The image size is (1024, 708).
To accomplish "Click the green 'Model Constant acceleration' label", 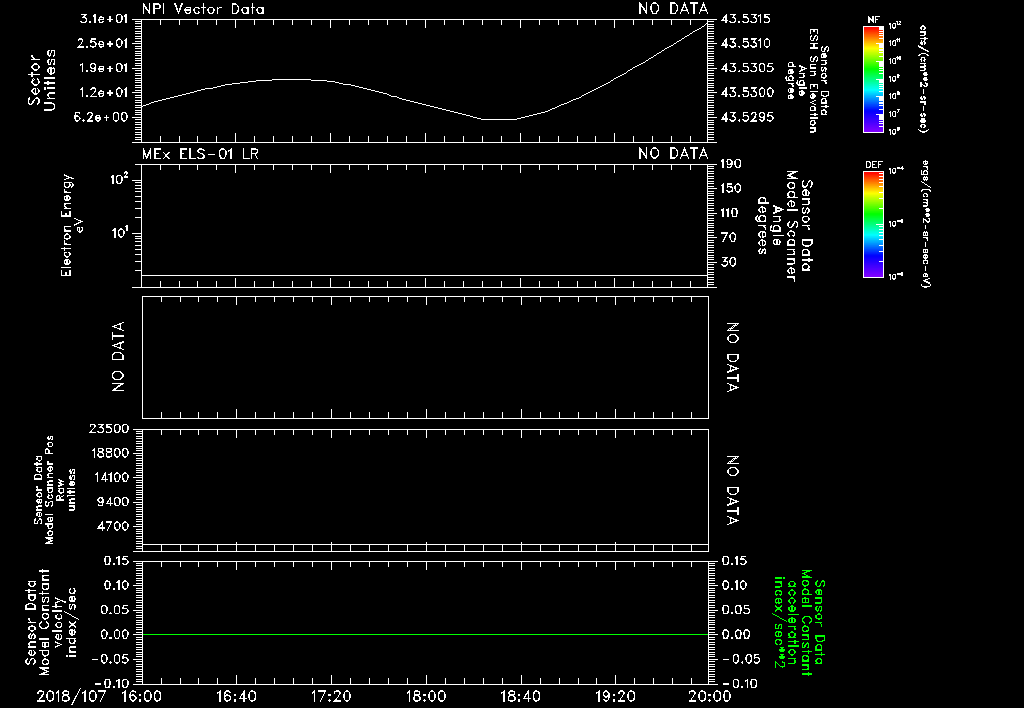I will [798, 622].
